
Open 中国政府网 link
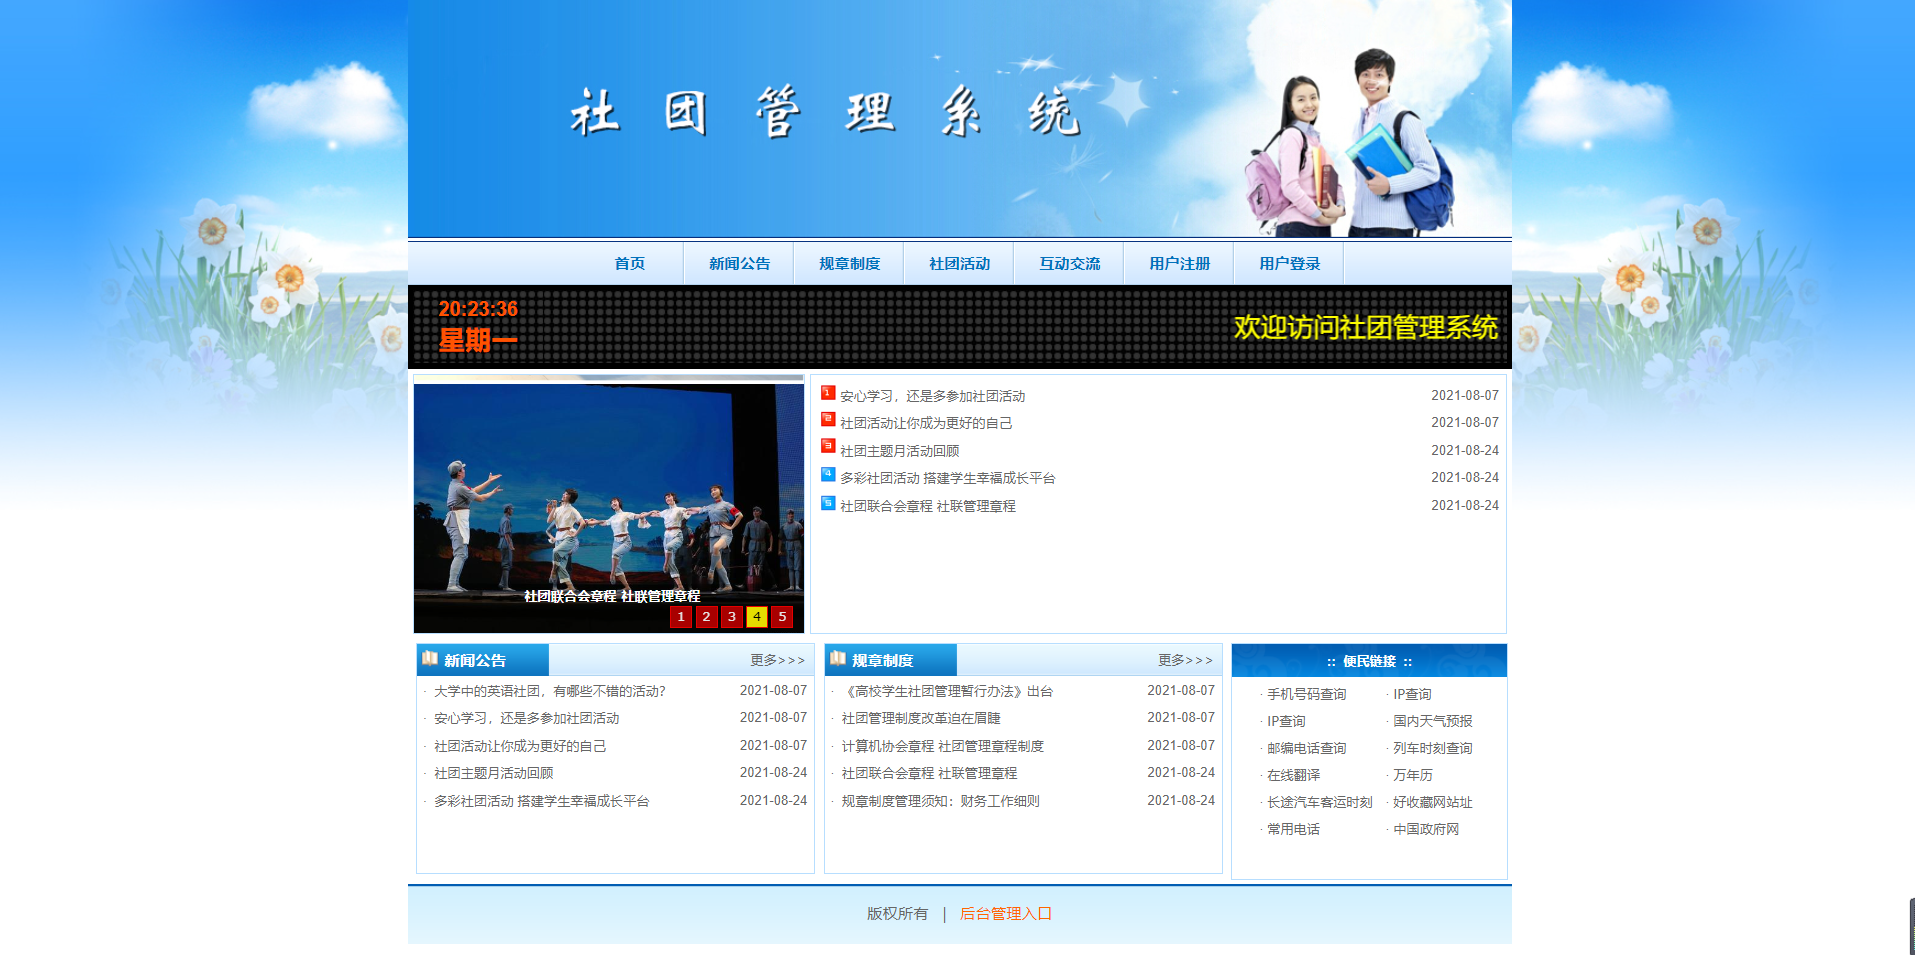[1425, 829]
